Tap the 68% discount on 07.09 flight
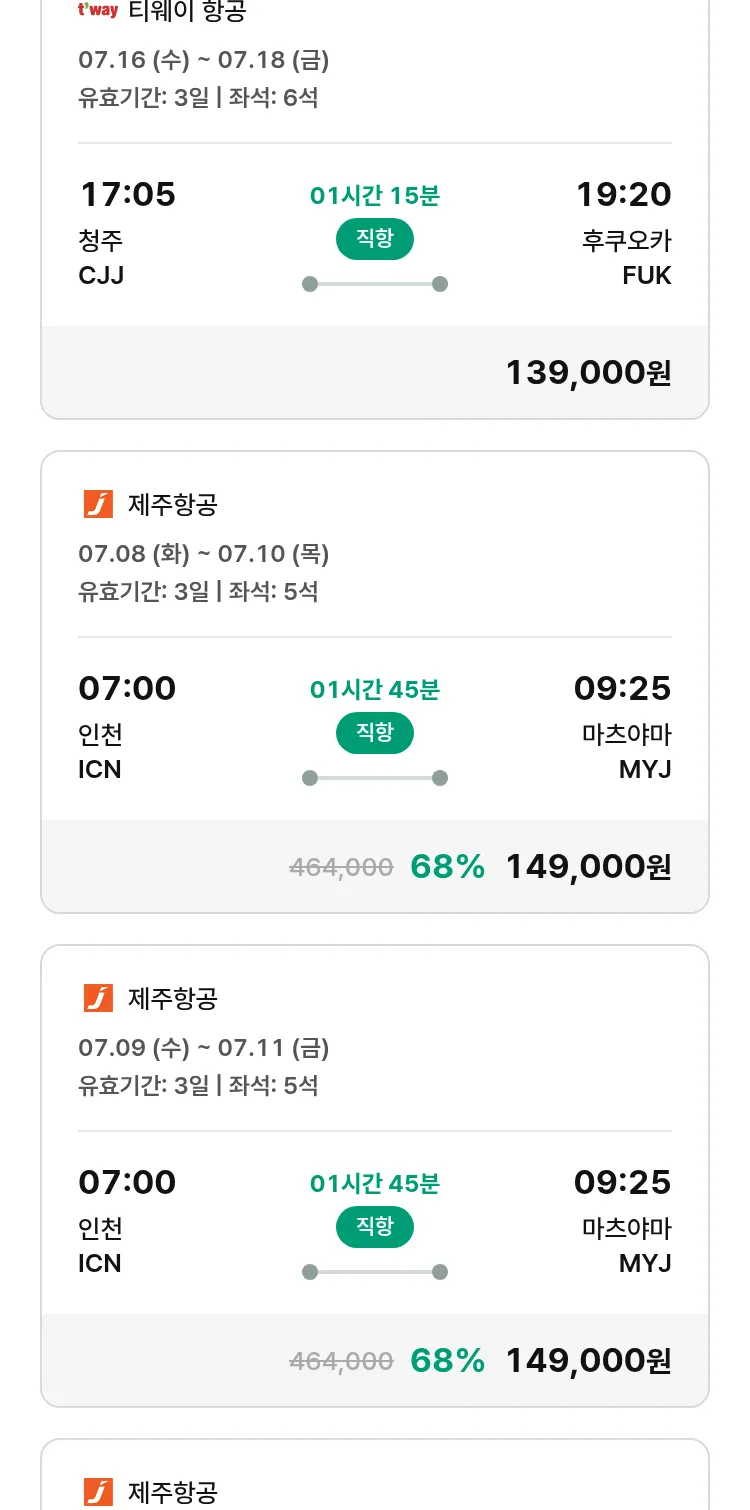Viewport: 750px width, 1510px height. pyautogui.click(x=448, y=1360)
